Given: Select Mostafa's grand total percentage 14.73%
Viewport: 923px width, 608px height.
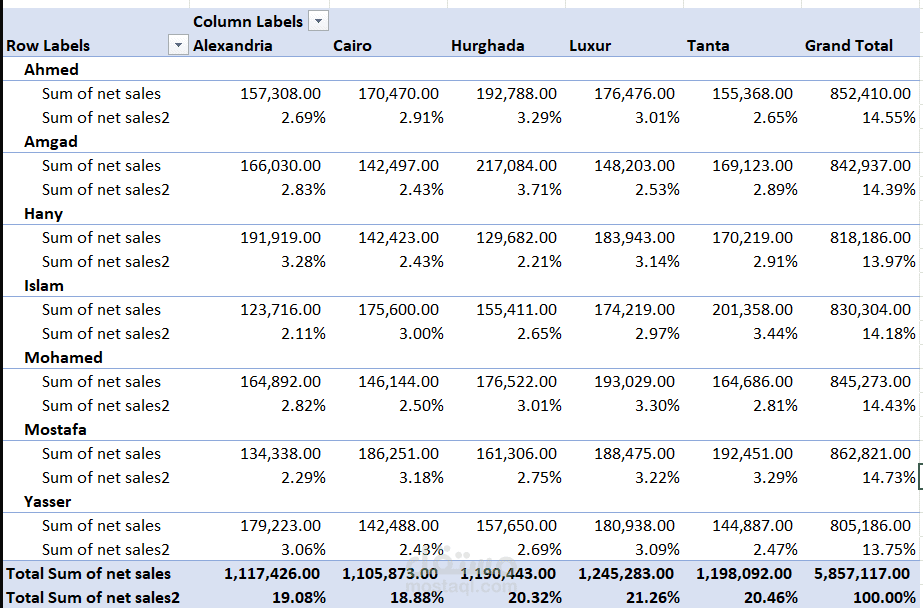Looking at the screenshot, I should (889, 477).
